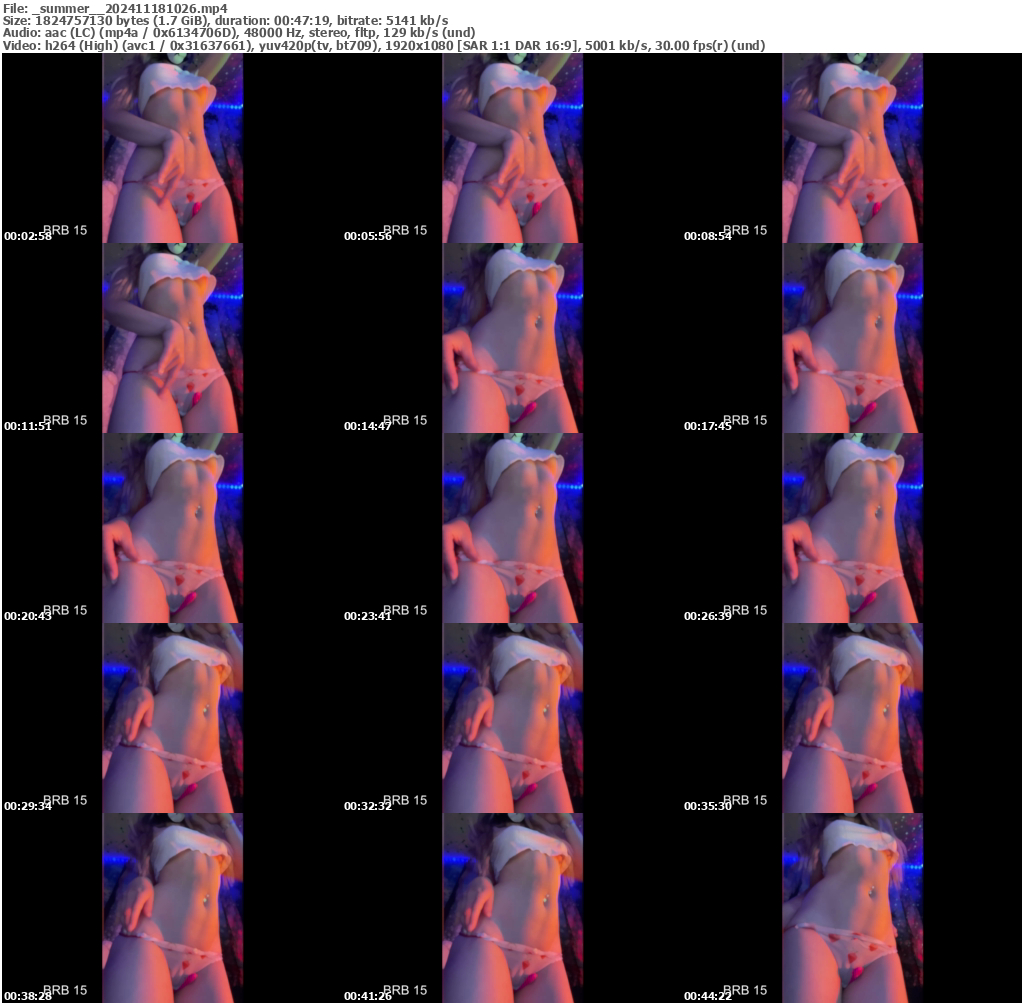Click the 00:26:39 frame preview
This screenshot has width=1024, height=1003.
851,527
